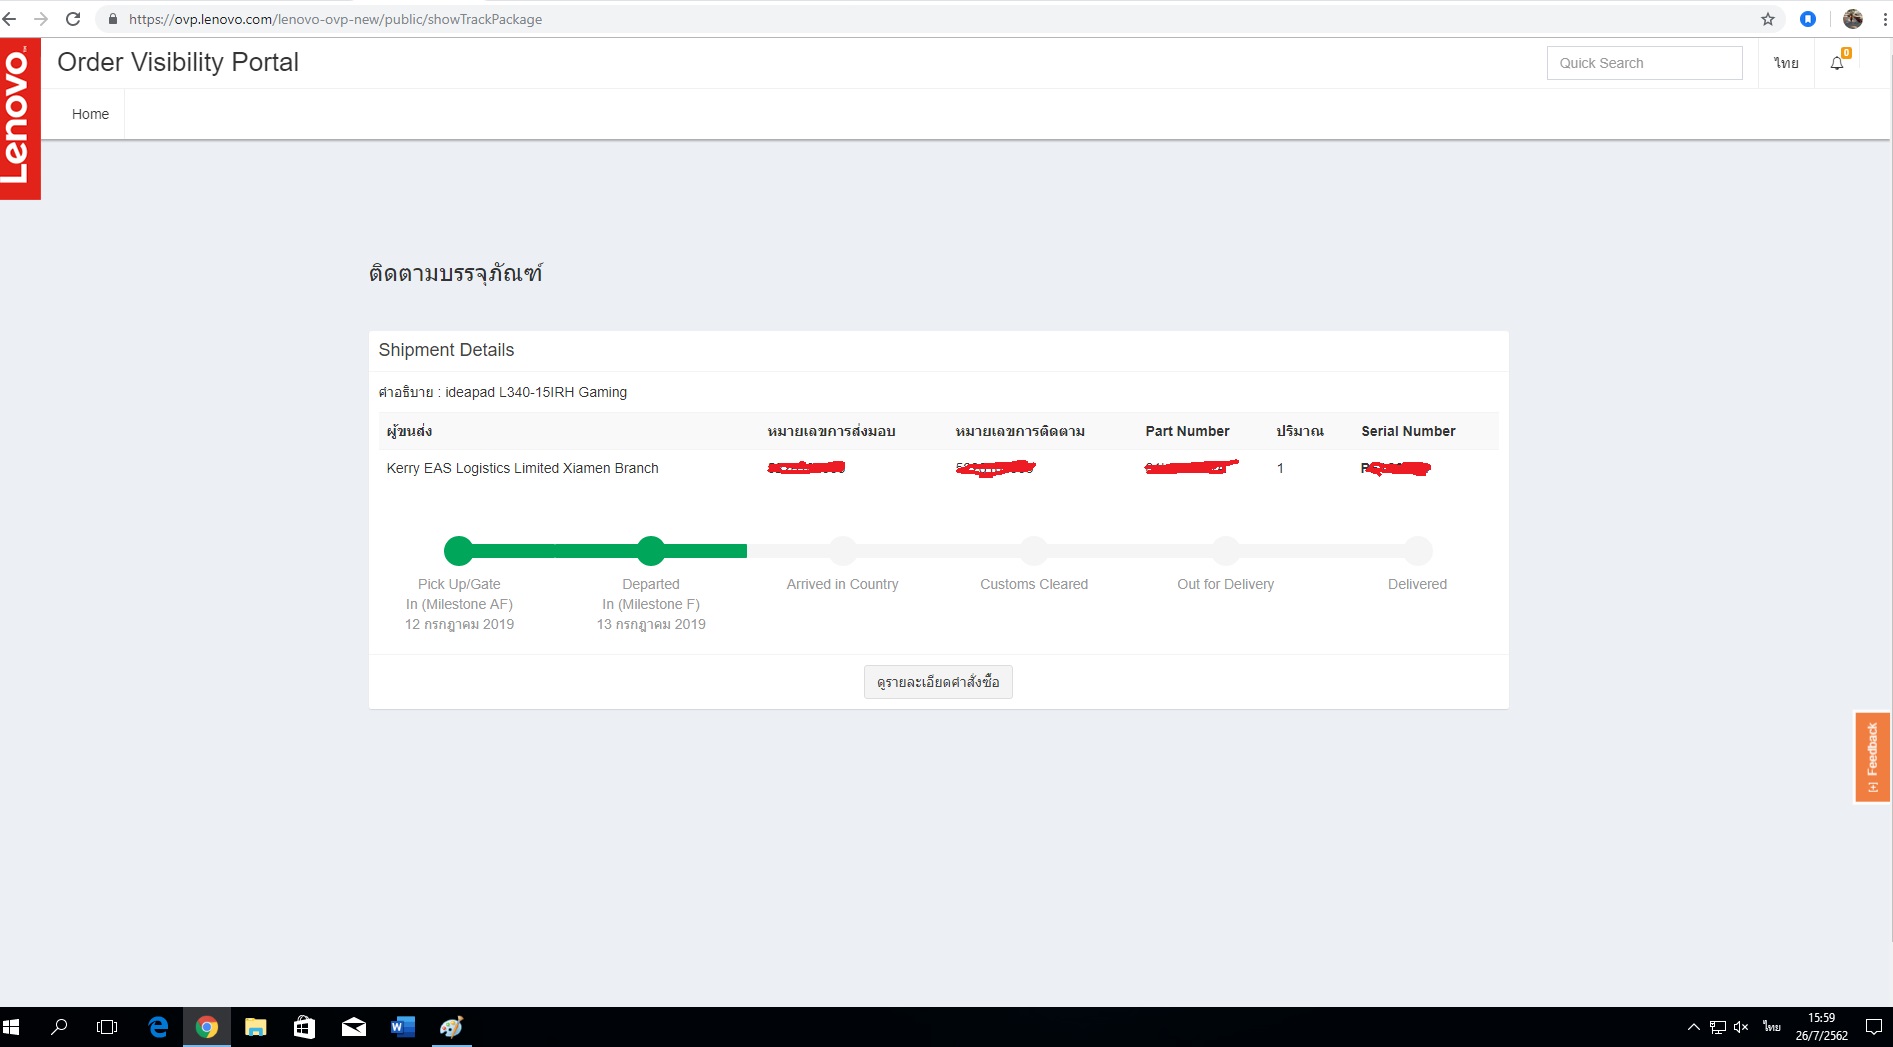
Task: Bookmark this page with the star icon
Action: pyautogui.click(x=1768, y=19)
